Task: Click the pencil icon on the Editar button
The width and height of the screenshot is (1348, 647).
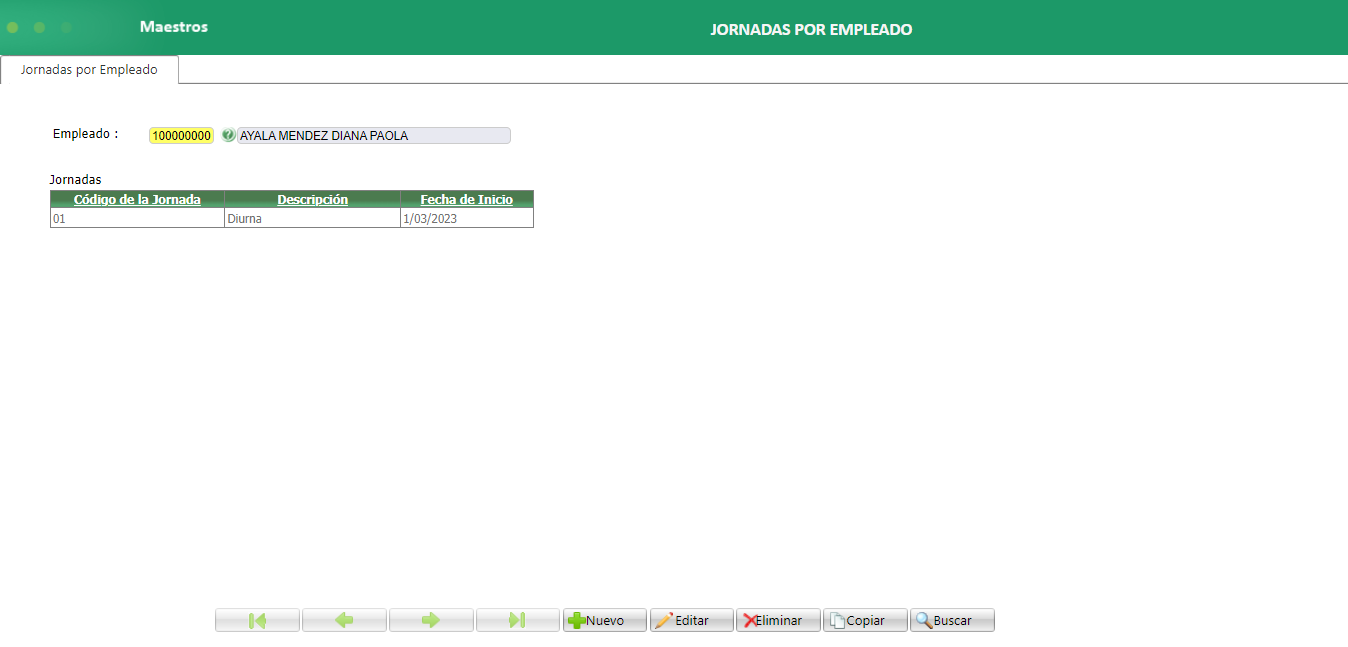Action: click(x=665, y=620)
